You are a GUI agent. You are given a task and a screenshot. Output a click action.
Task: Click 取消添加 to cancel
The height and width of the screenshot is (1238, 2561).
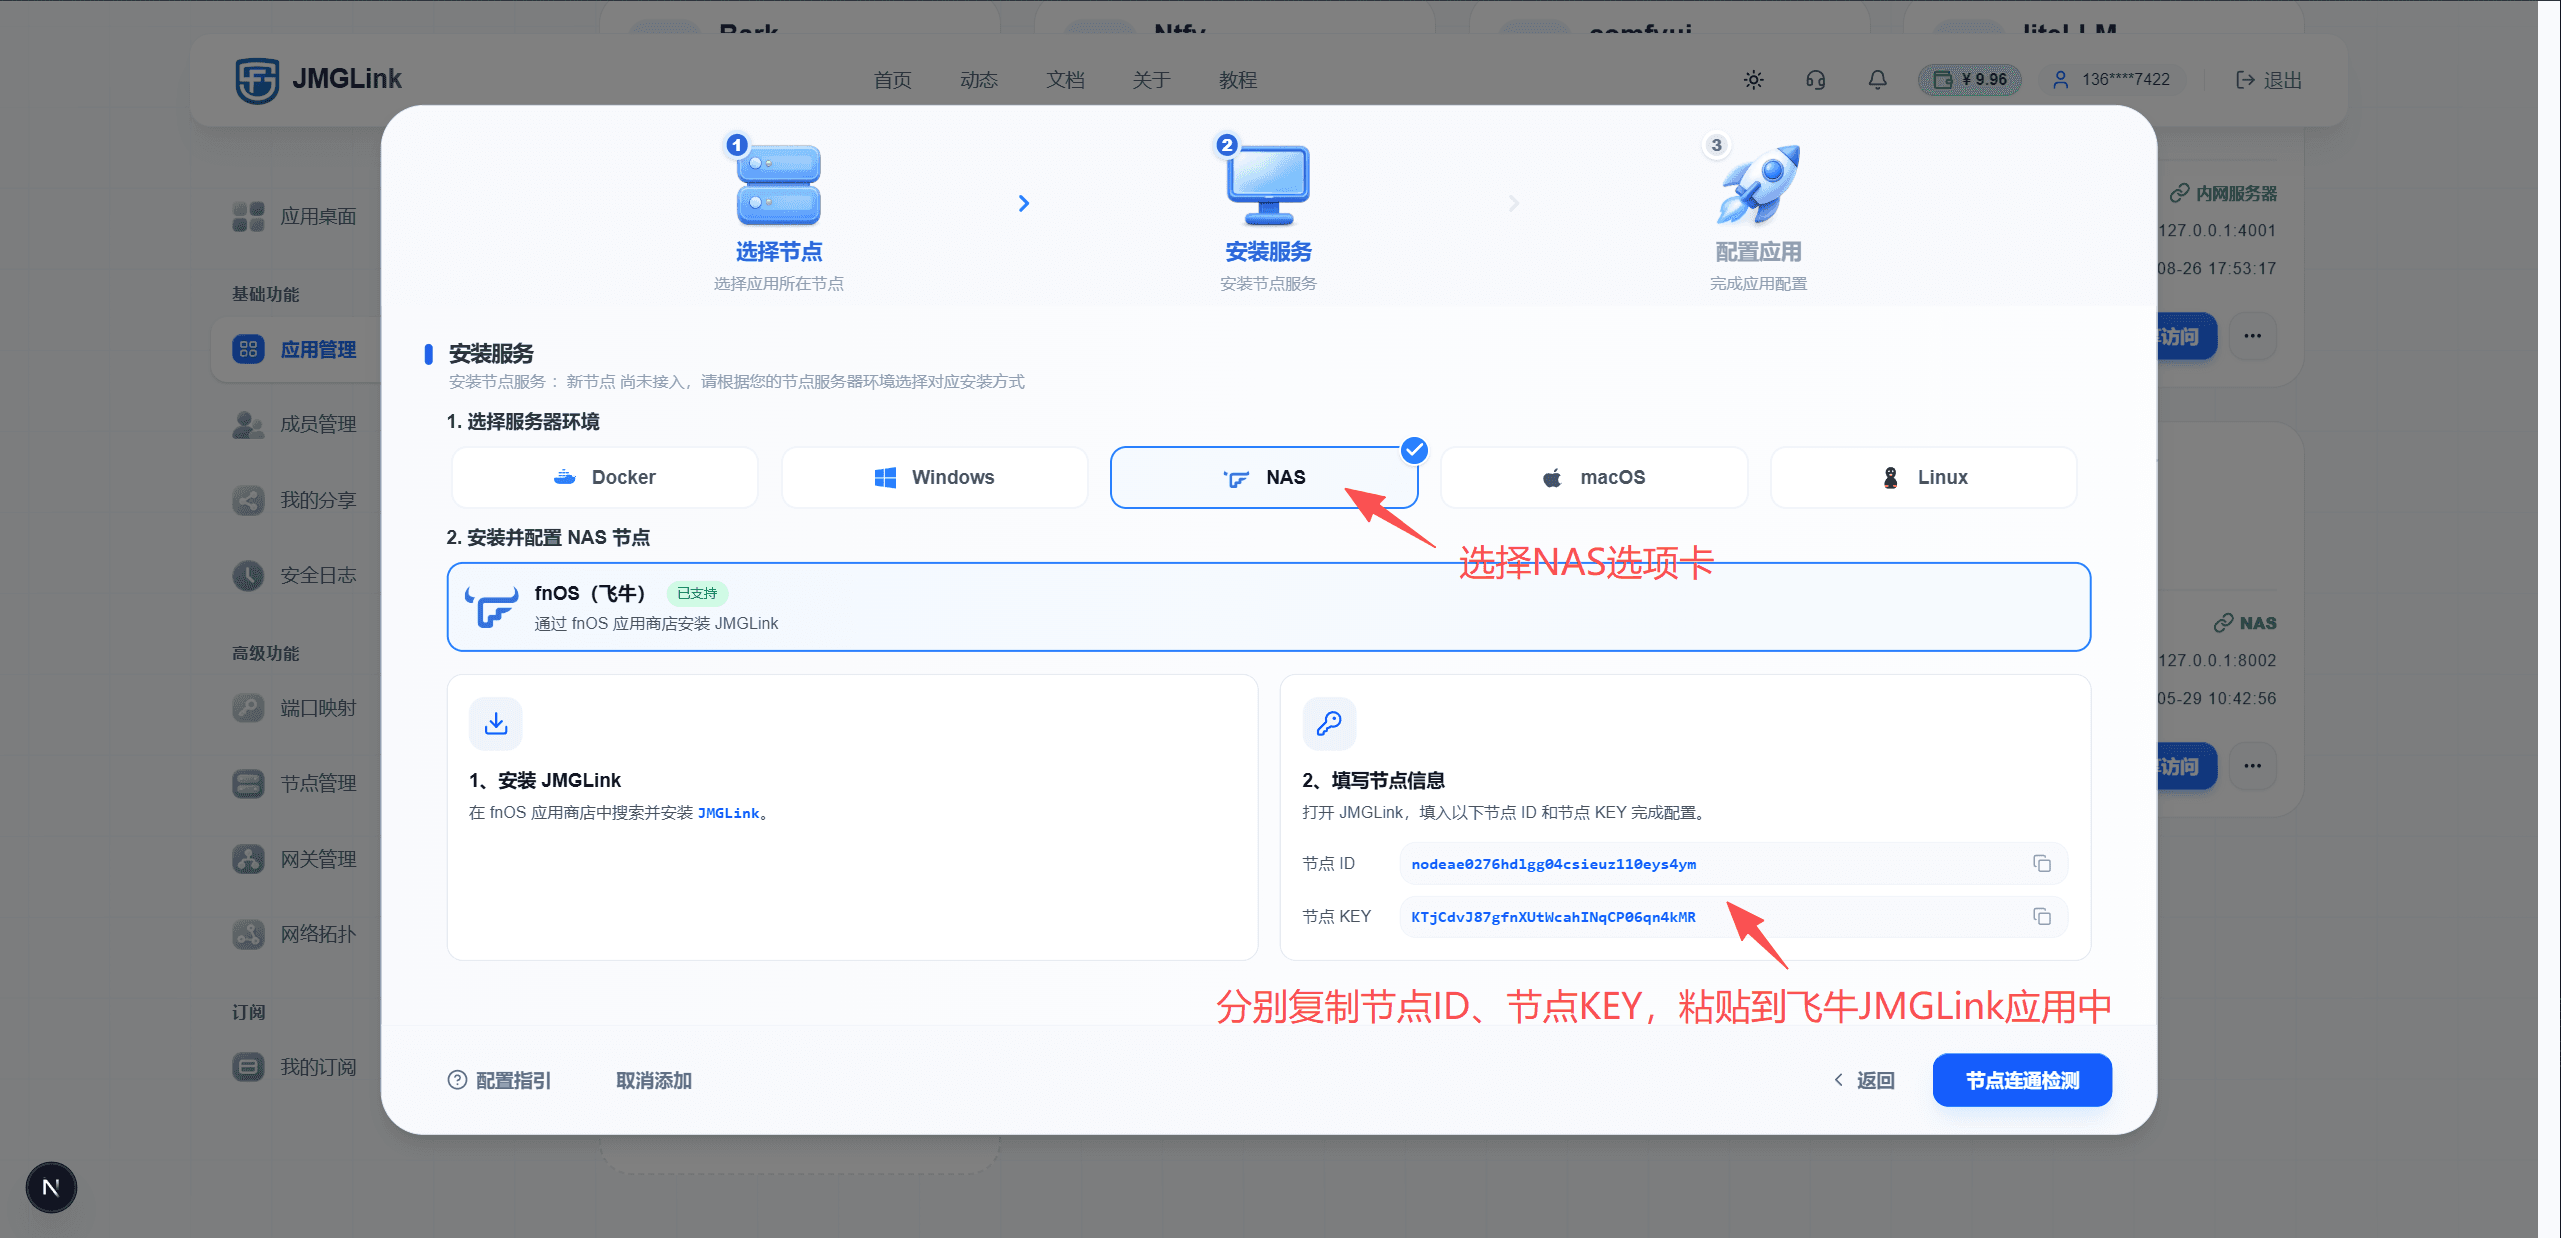pyautogui.click(x=654, y=1081)
